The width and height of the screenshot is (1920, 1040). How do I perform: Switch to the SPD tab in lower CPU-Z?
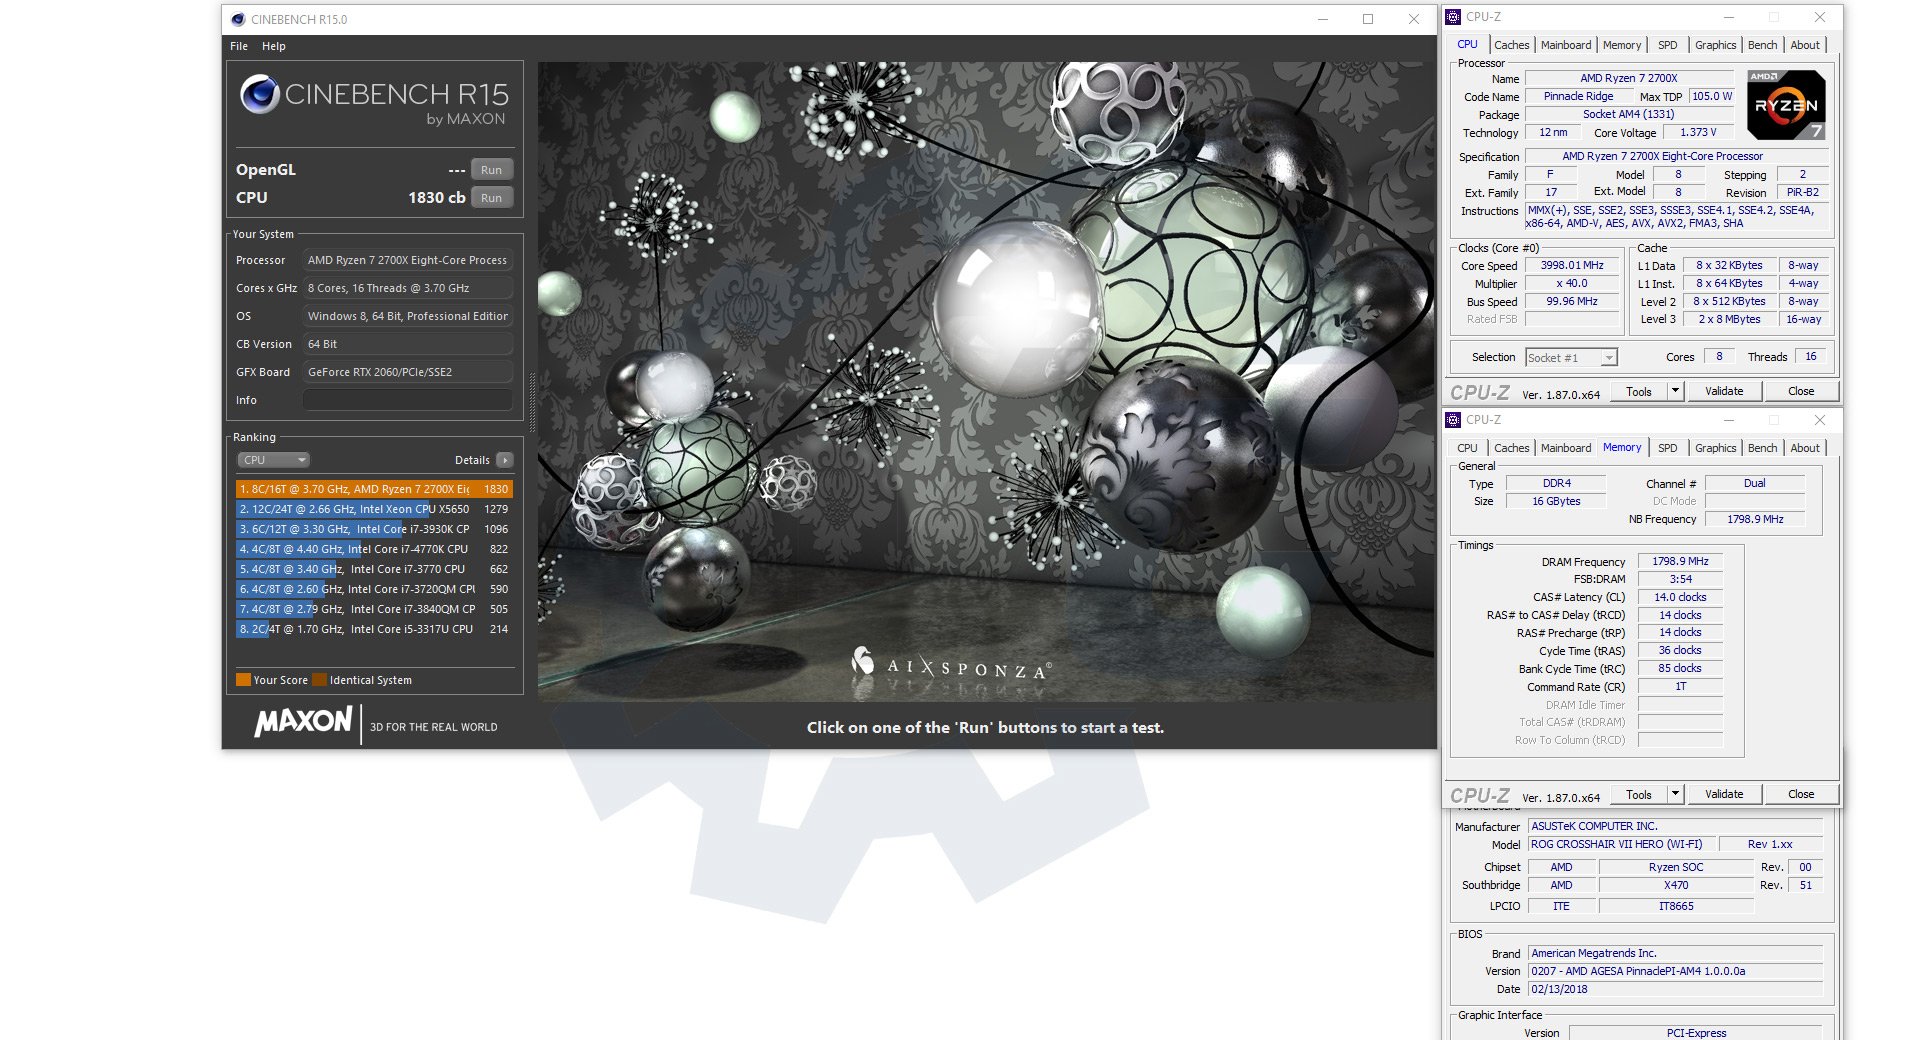[x=1667, y=448]
